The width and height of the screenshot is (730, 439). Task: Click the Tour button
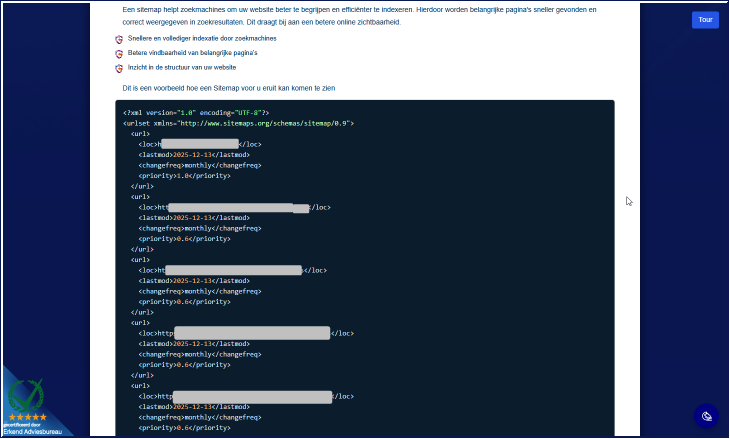[705, 20]
